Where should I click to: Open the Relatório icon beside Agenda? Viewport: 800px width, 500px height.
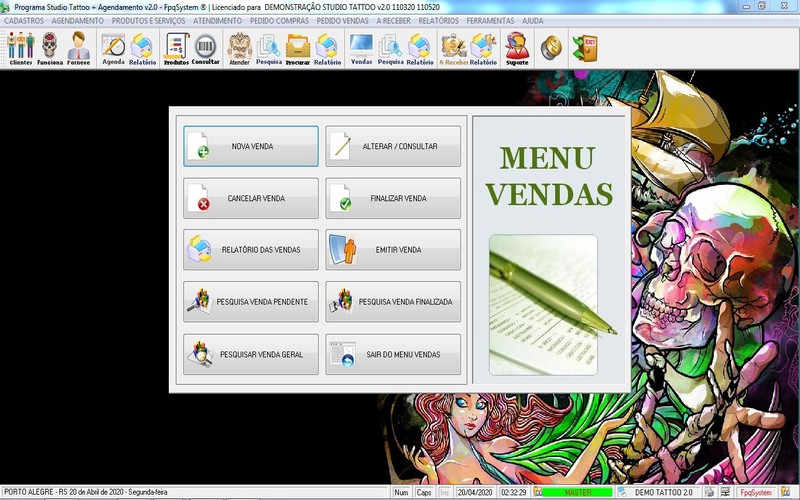(x=142, y=48)
